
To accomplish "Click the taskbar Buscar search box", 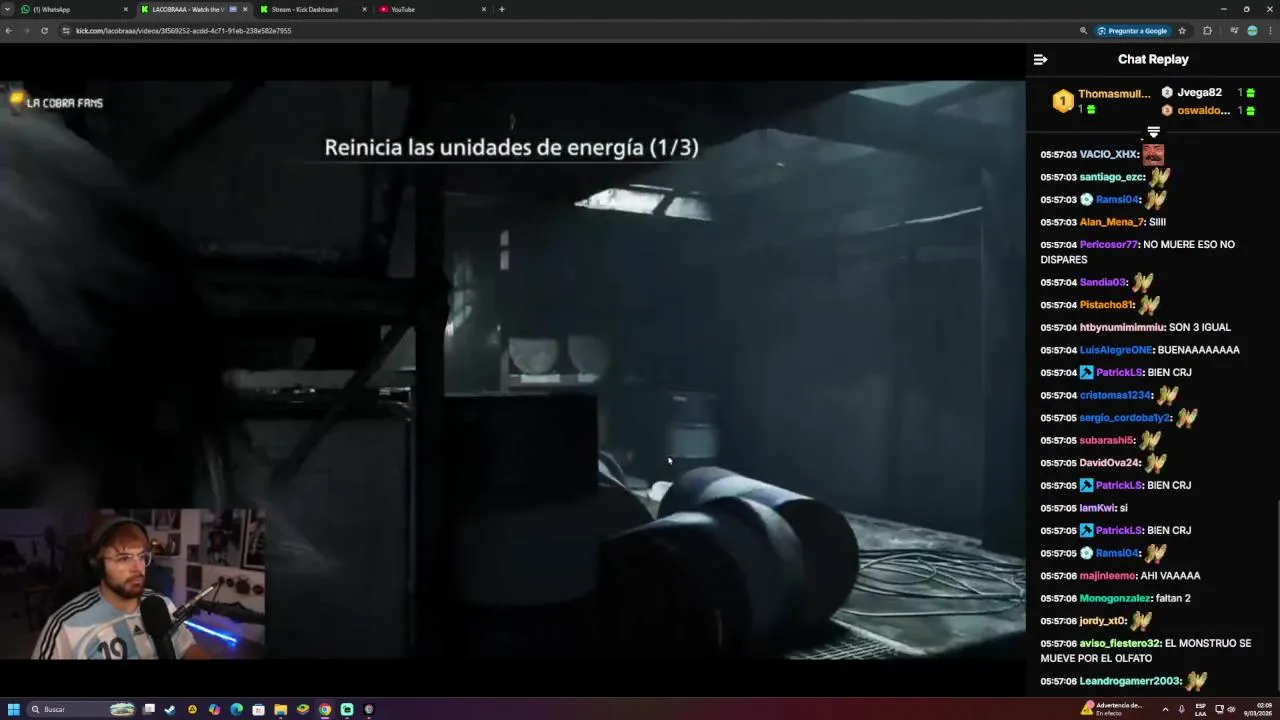I will [x=82, y=709].
